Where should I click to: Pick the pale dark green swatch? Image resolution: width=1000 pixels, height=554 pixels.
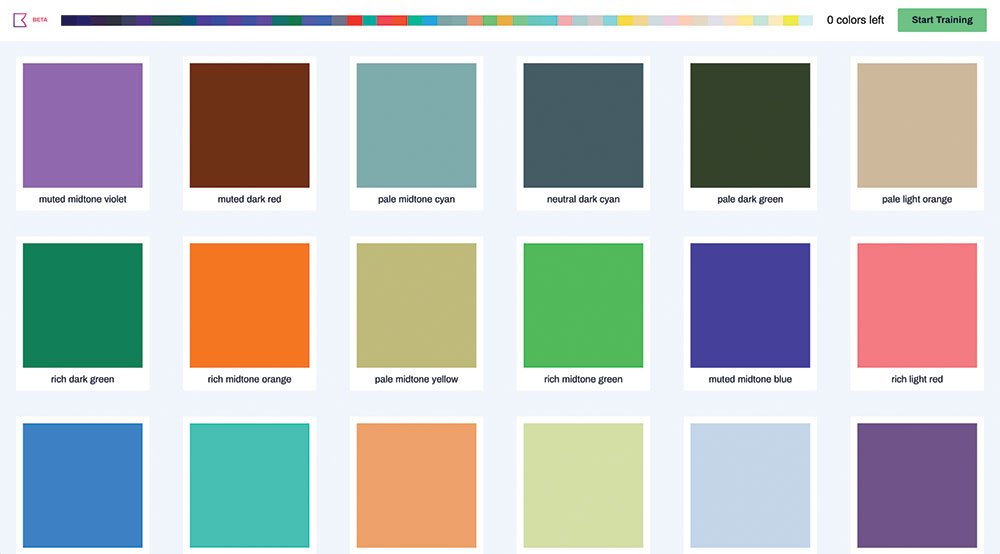pyautogui.click(x=750, y=125)
